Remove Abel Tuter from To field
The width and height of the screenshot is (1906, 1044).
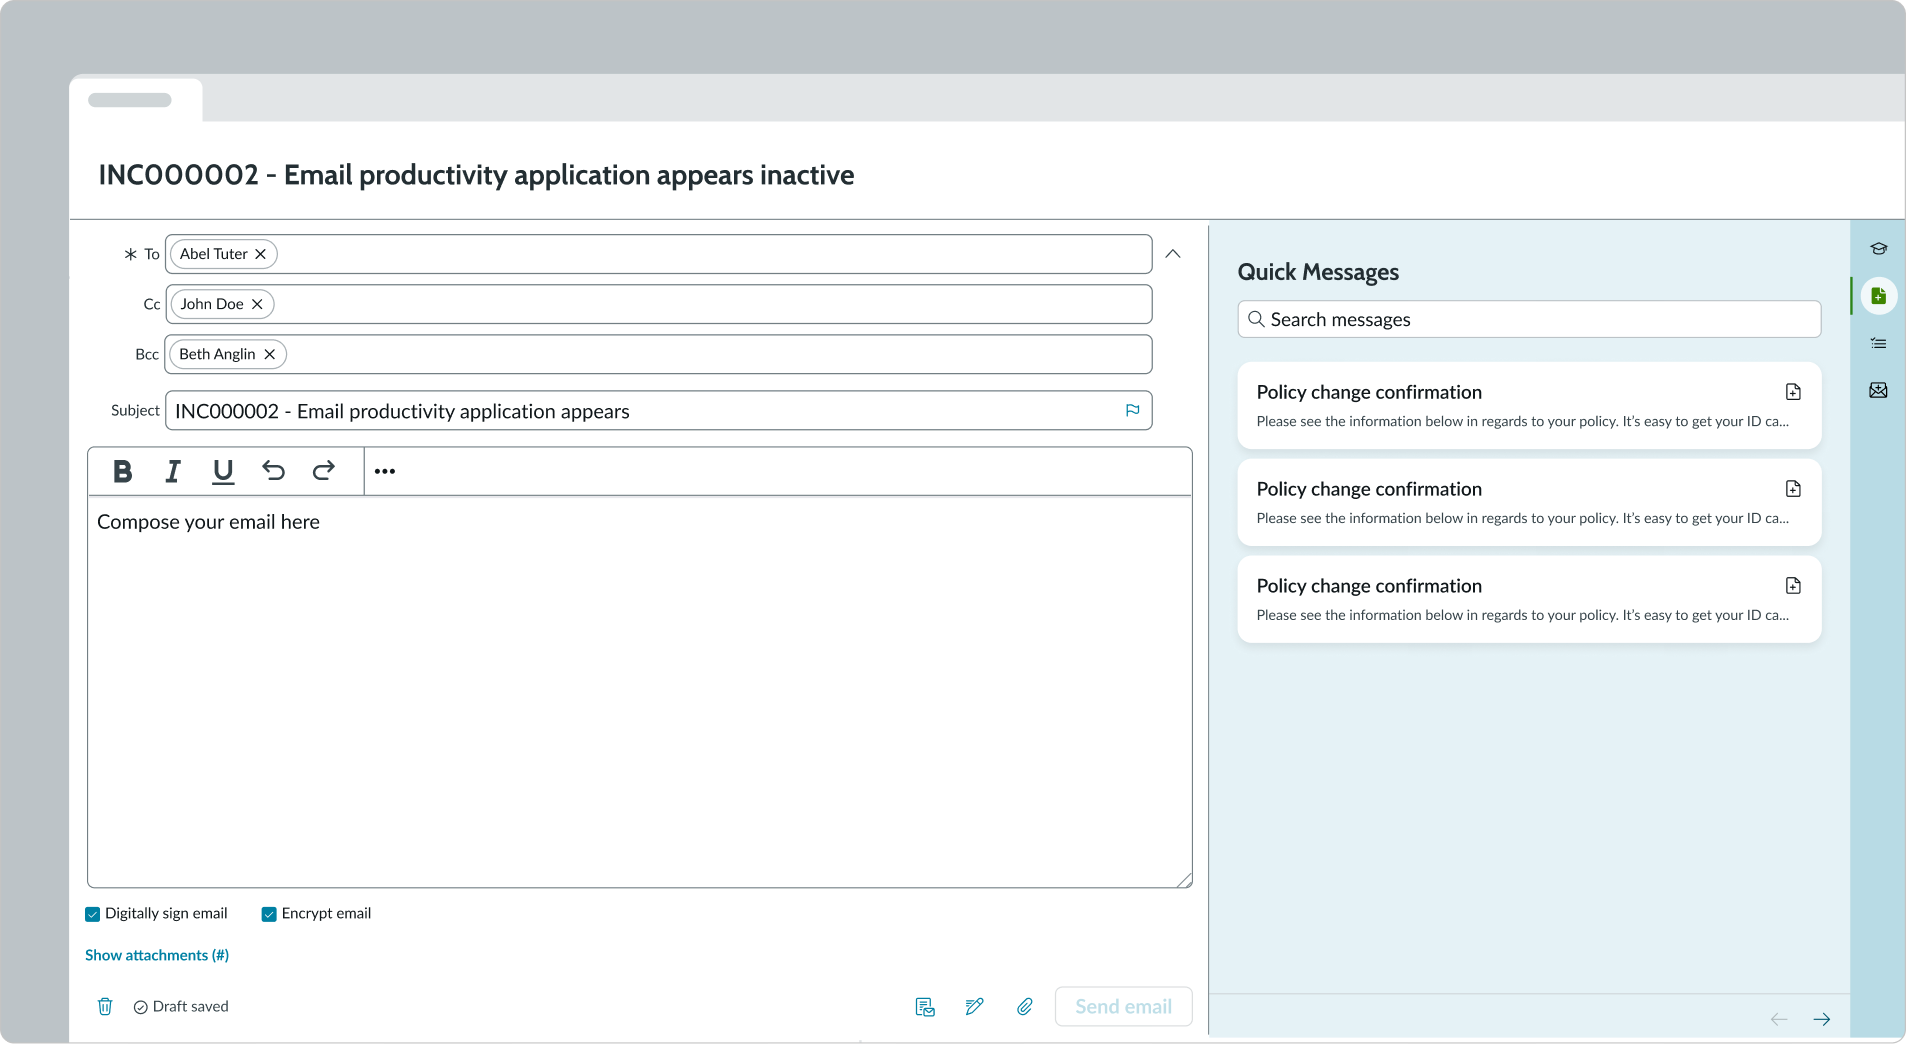(261, 254)
